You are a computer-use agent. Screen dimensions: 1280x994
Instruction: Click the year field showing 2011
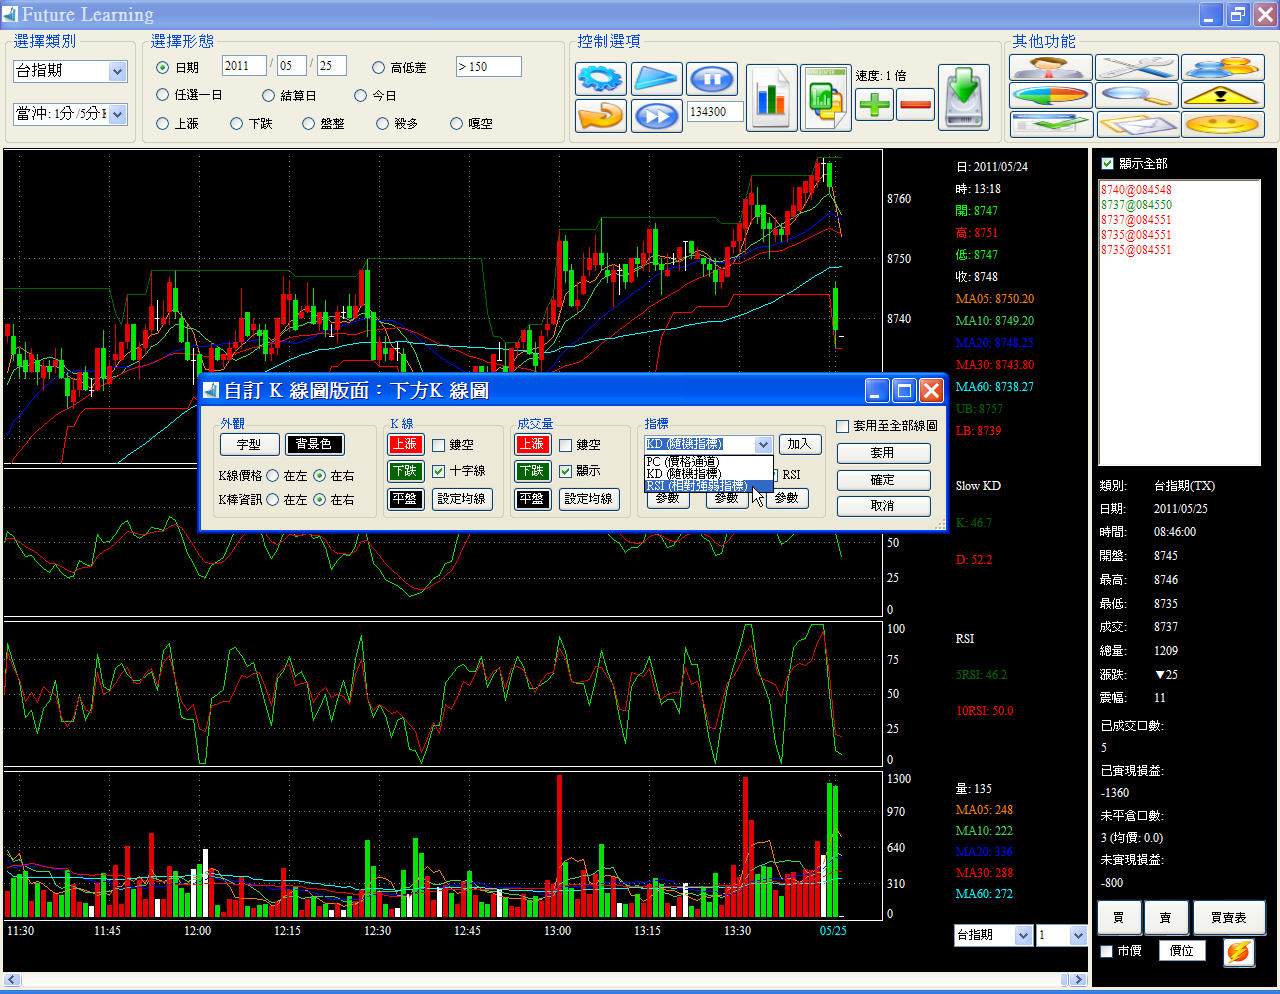click(244, 66)
